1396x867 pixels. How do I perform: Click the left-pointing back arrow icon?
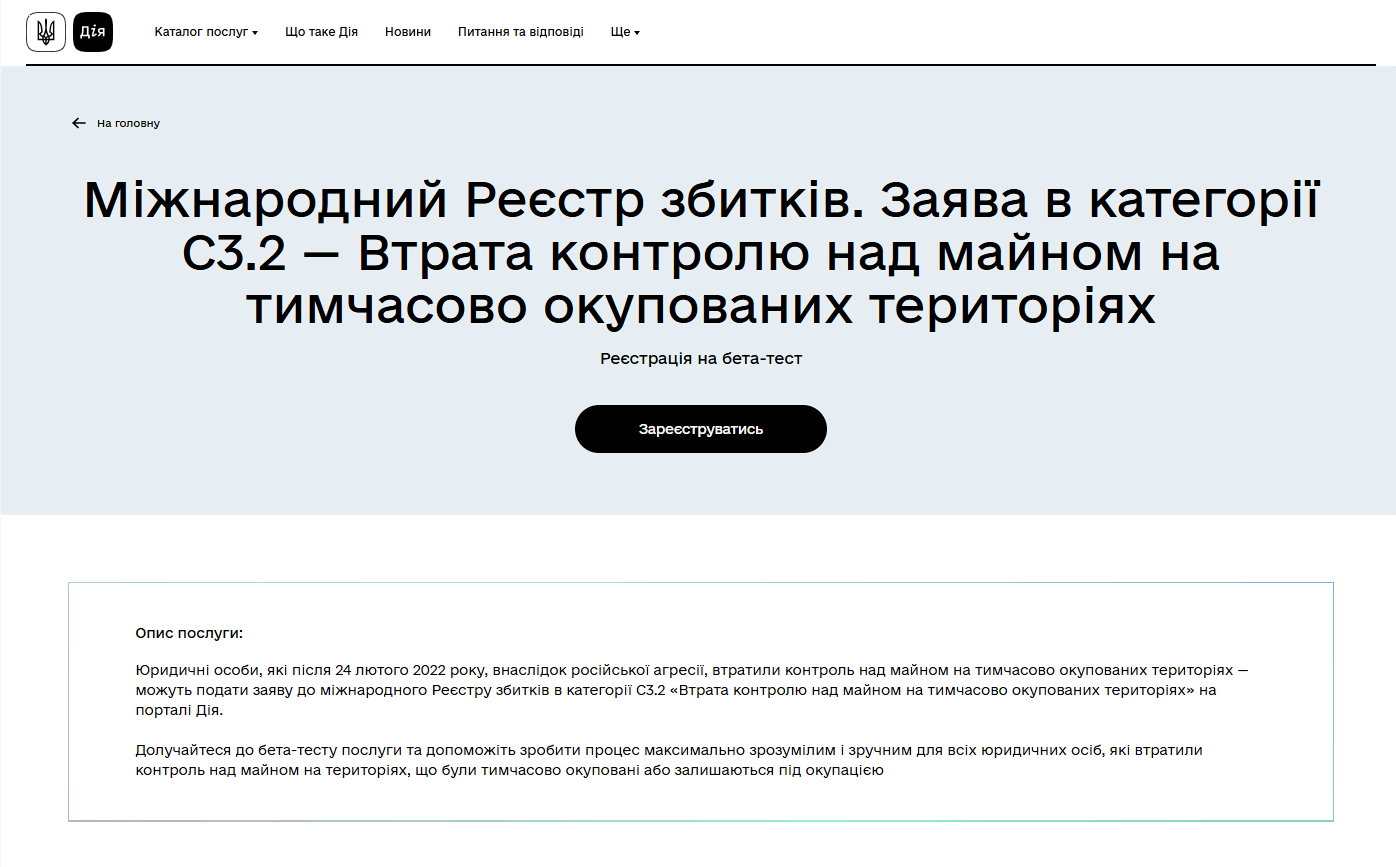(79, 123)
